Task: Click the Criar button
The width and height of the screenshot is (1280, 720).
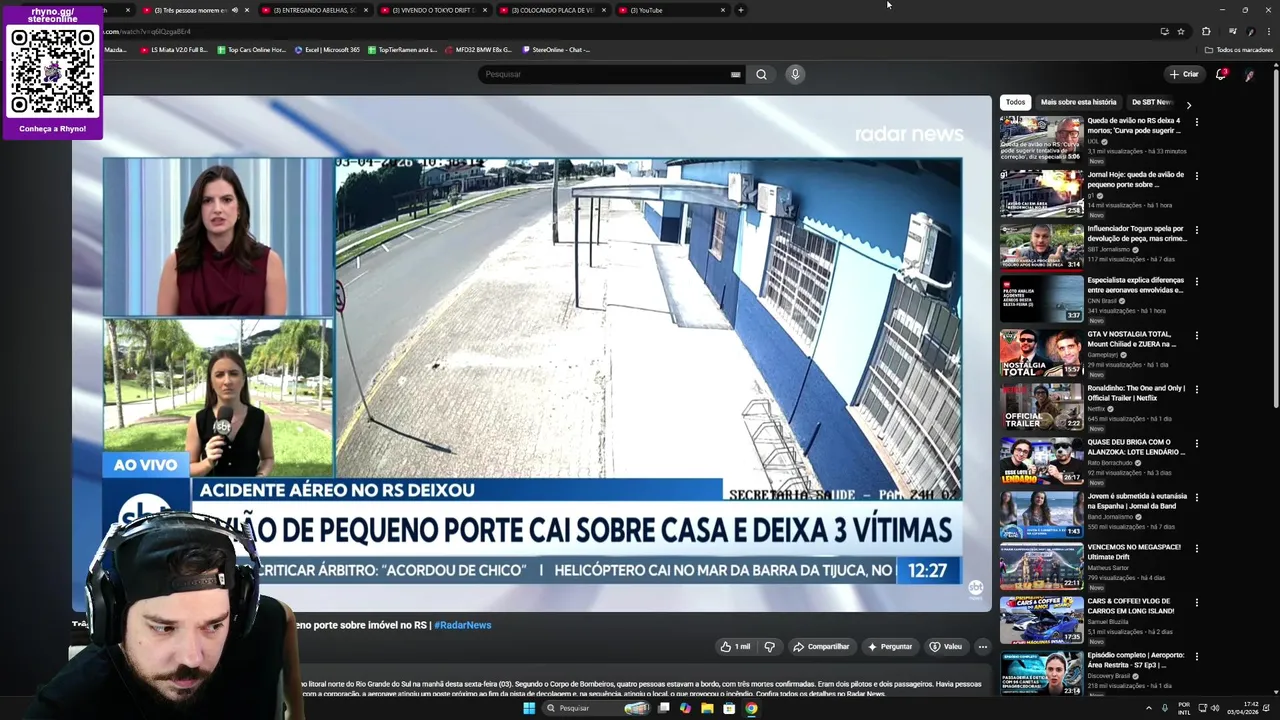Action: (x=1184, y=74)
